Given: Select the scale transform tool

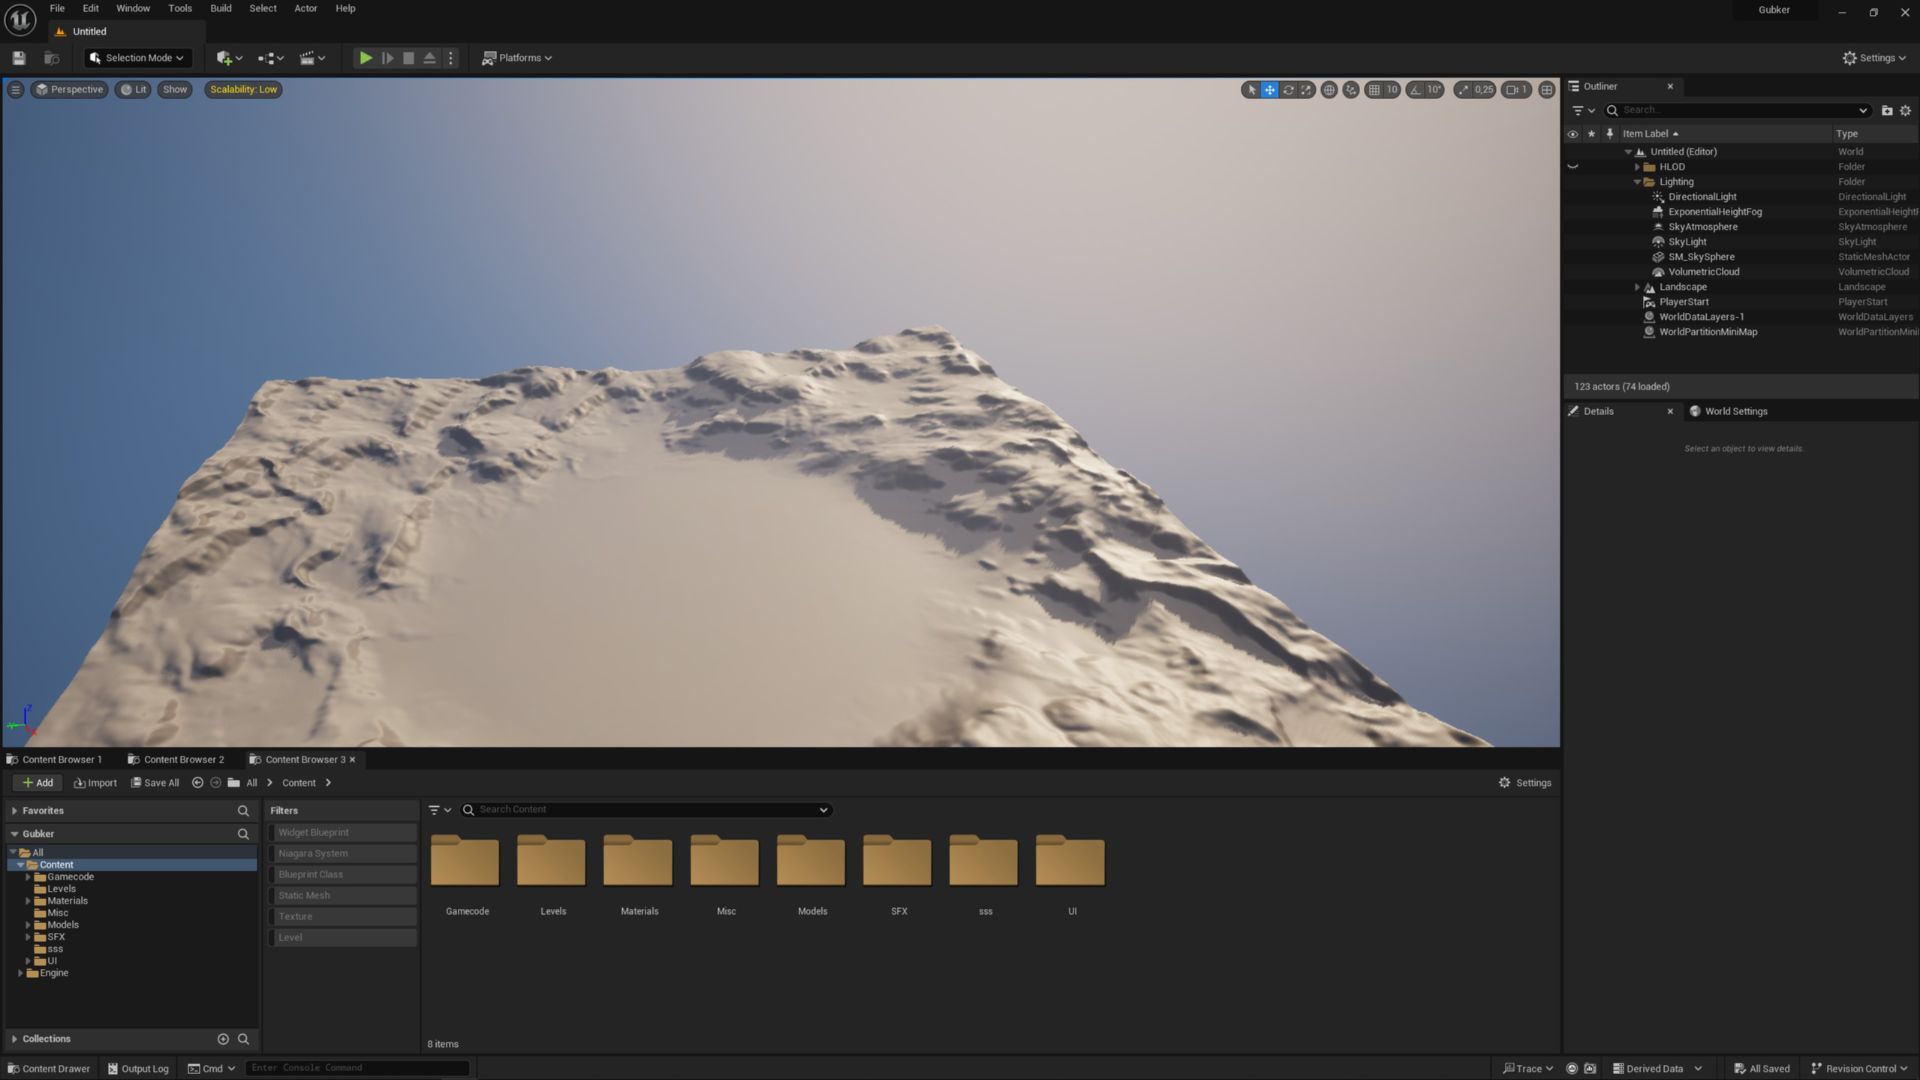Looking at the screenshot, I should click(x=1306, y=90).
